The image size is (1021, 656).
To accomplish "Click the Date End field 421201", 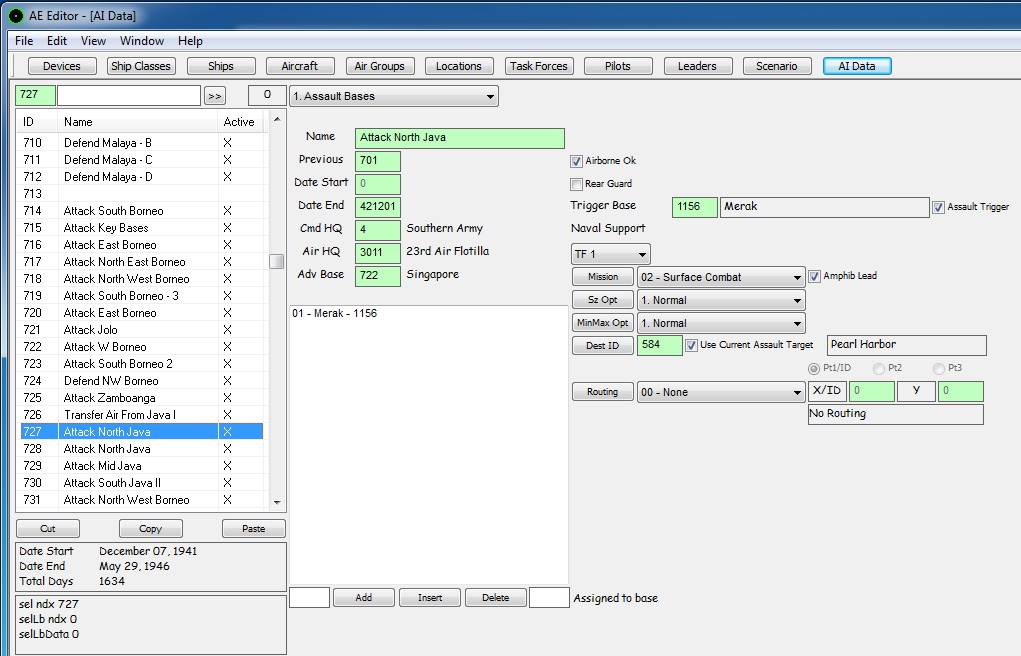I will 378,207.
